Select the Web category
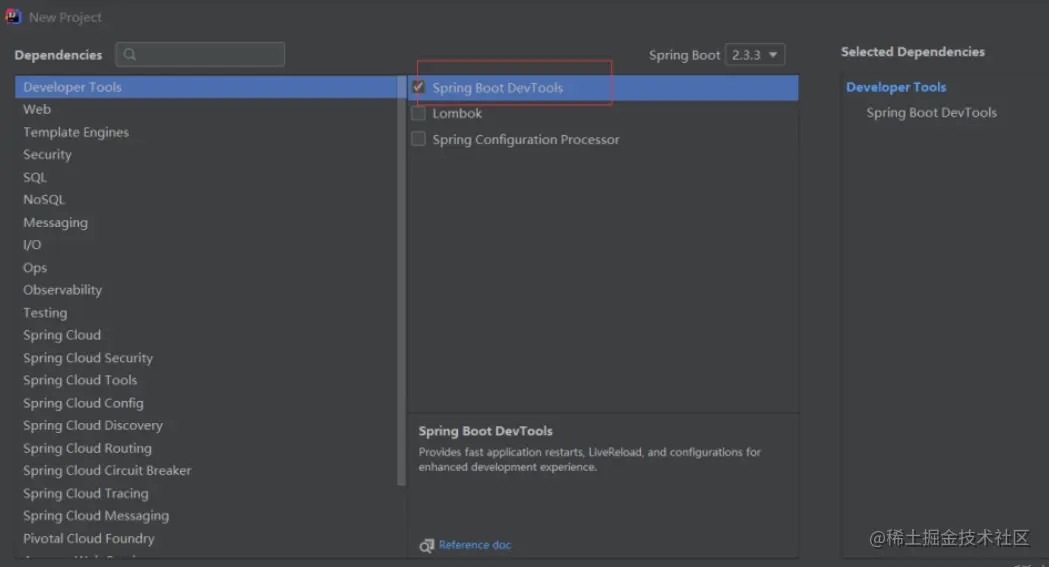The image size is (1049, 567). click(206, 109)
